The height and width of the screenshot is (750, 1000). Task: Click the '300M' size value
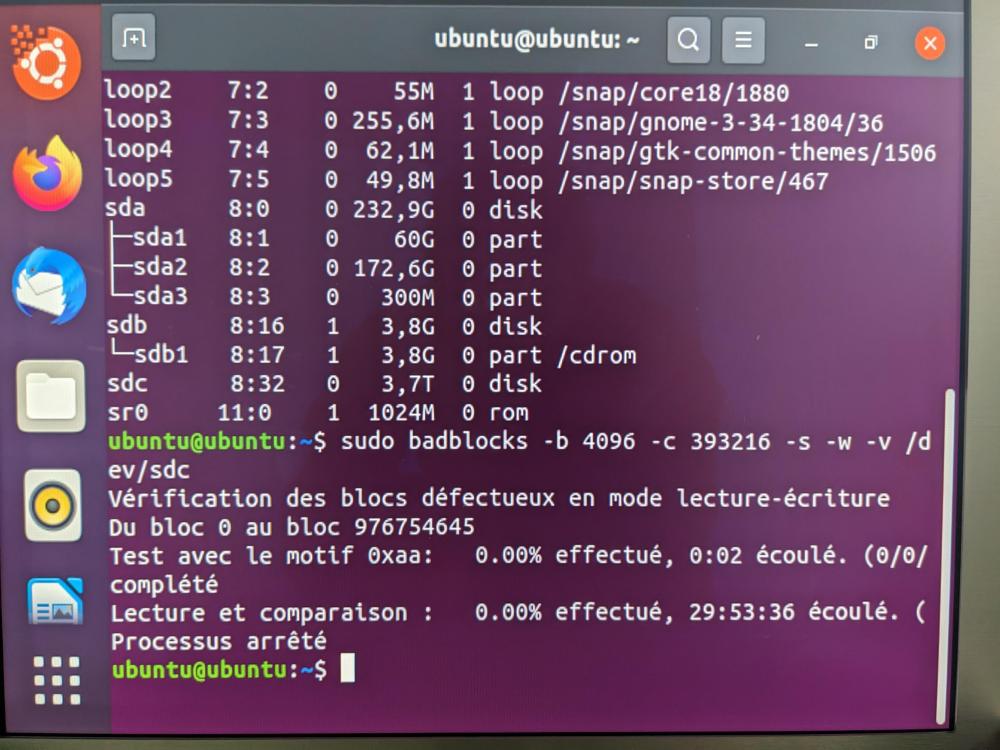[408, 298]
